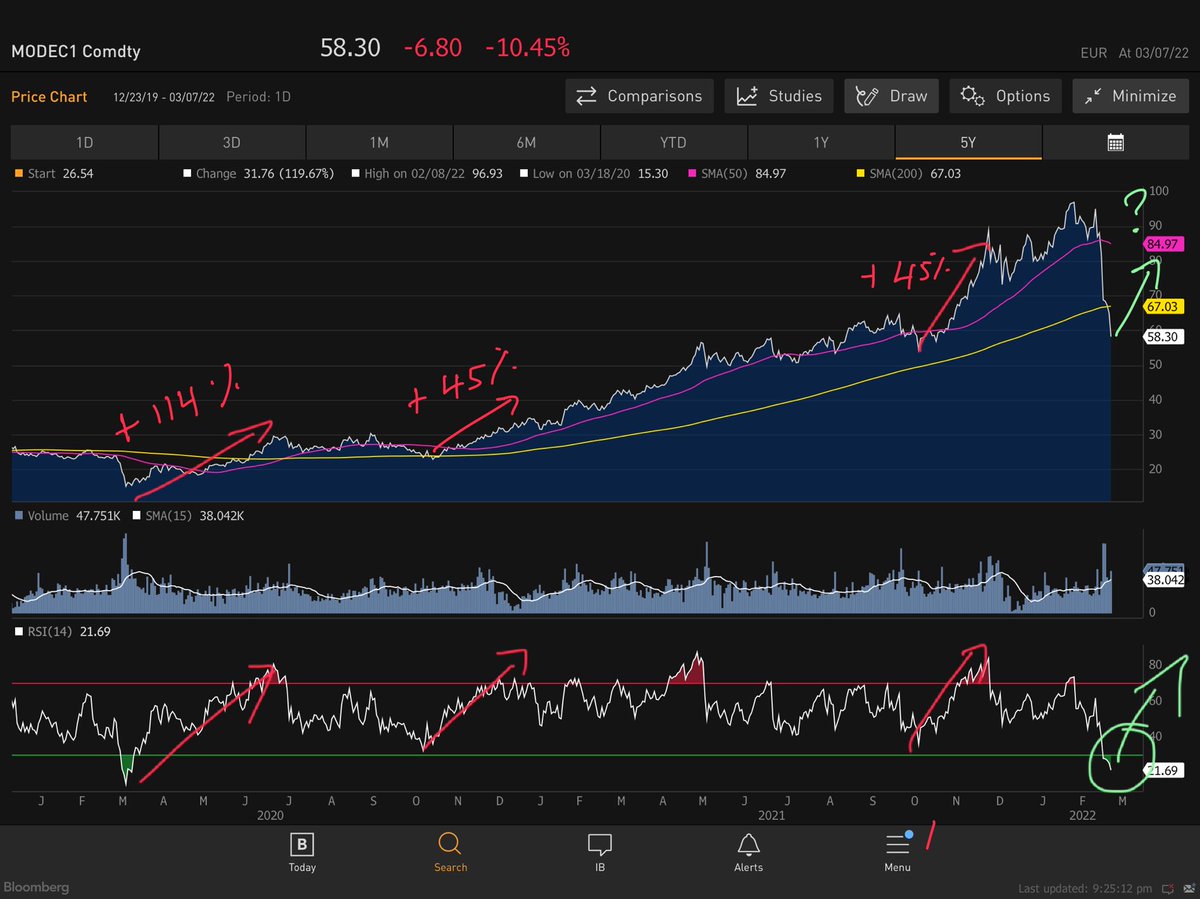The height and width of the screenshot is (899, 1200).
Task: Open the IB chat tab
Action: (599, 853)
